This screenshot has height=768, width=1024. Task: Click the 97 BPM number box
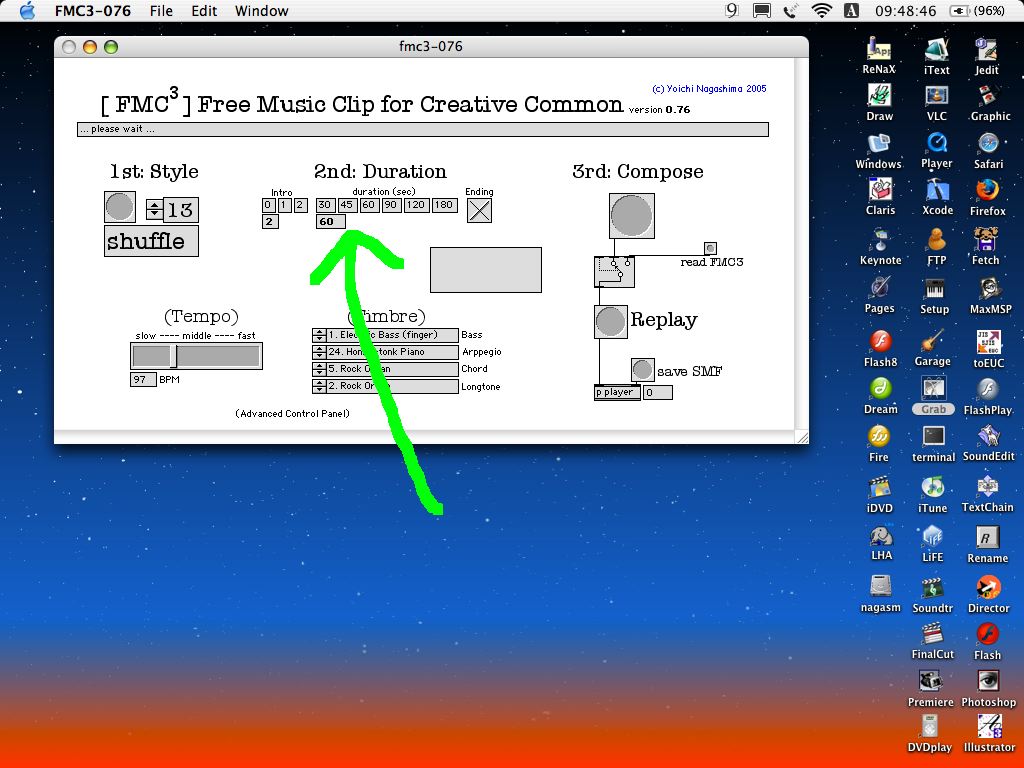point(143,379)
